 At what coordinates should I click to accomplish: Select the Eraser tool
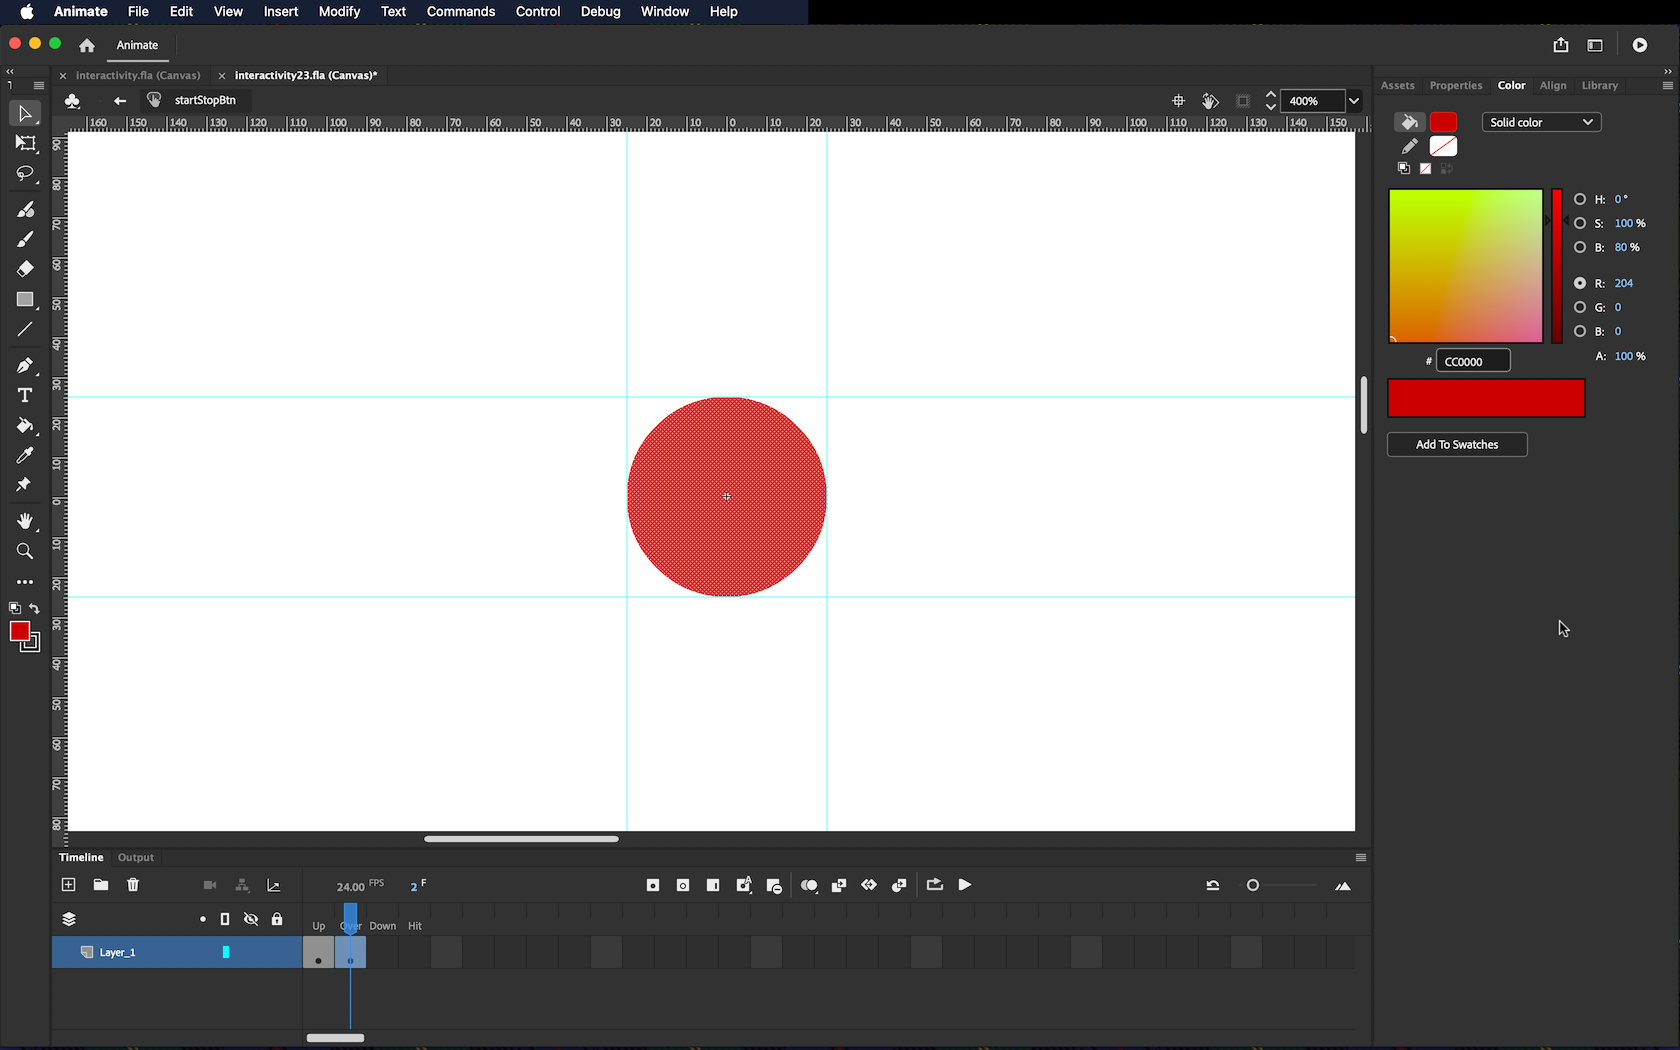25,269
